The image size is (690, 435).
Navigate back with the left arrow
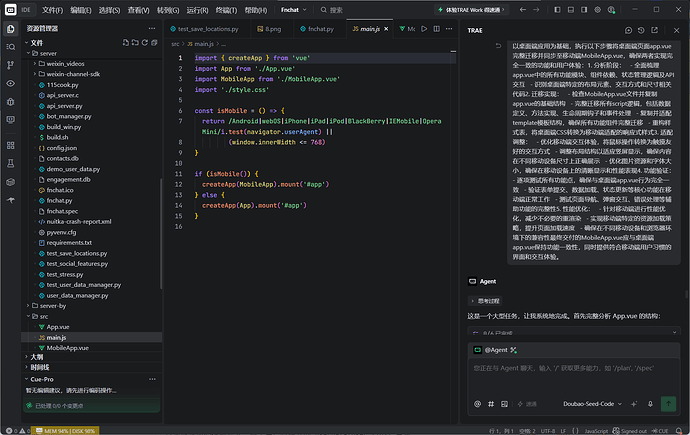(x=522, y=10)
